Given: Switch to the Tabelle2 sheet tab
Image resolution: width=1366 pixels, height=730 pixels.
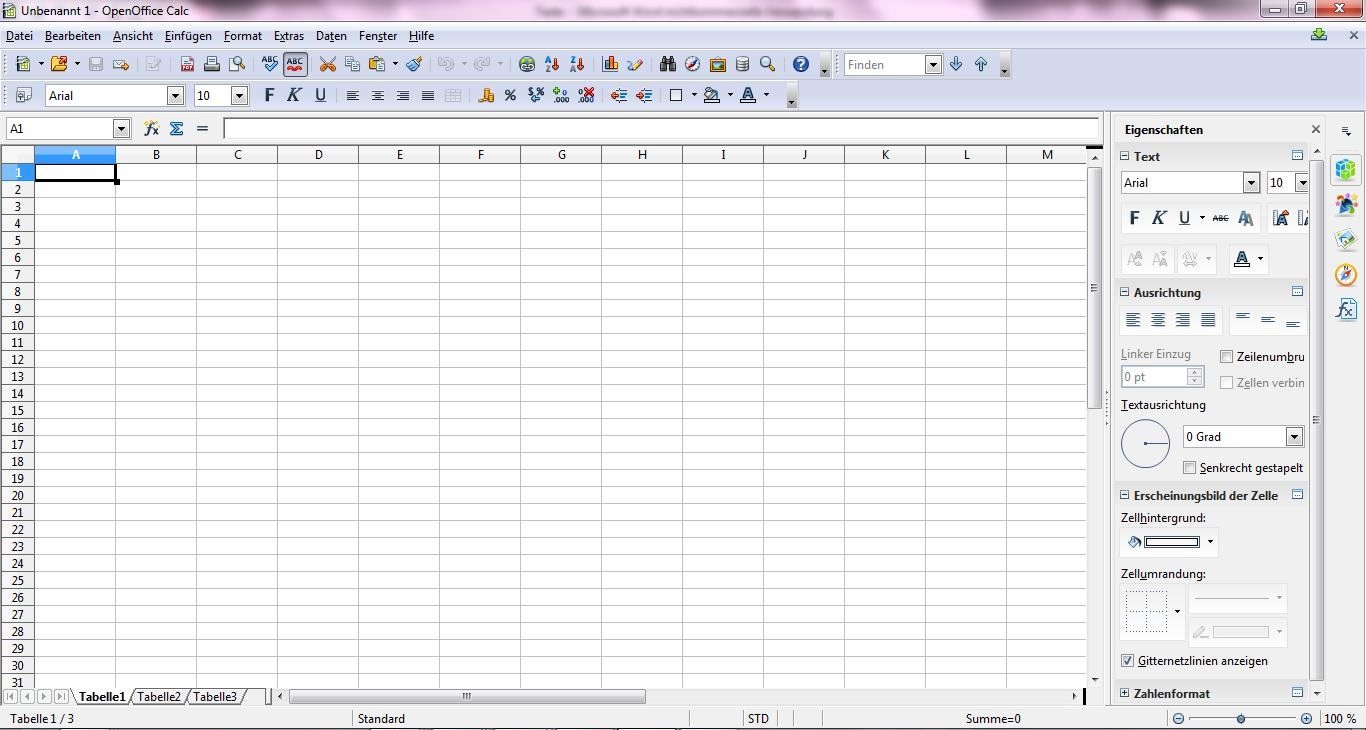Looking at the screenshot, I should 159,697.
